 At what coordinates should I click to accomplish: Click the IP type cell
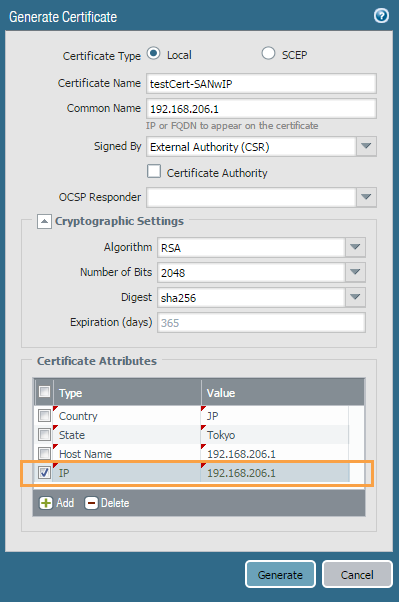(127, 473)
